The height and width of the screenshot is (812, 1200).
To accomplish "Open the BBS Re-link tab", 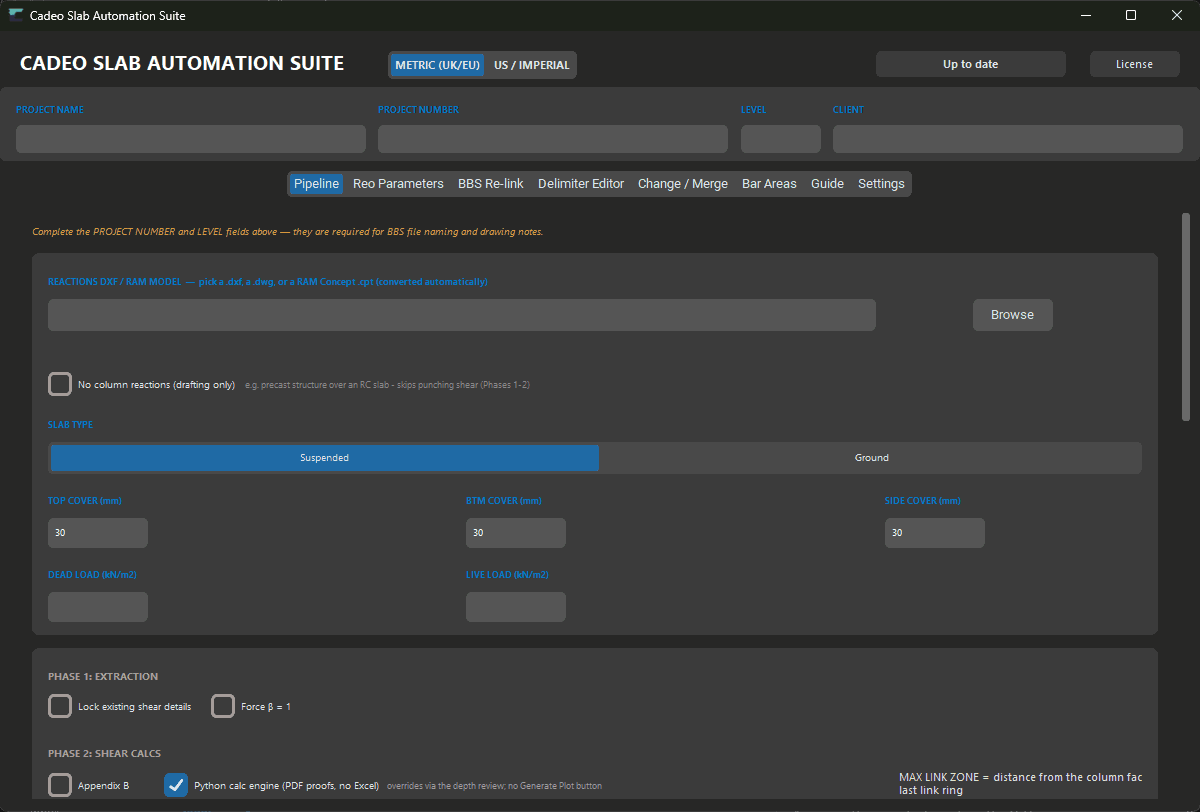I will click(x=491, y=184).
